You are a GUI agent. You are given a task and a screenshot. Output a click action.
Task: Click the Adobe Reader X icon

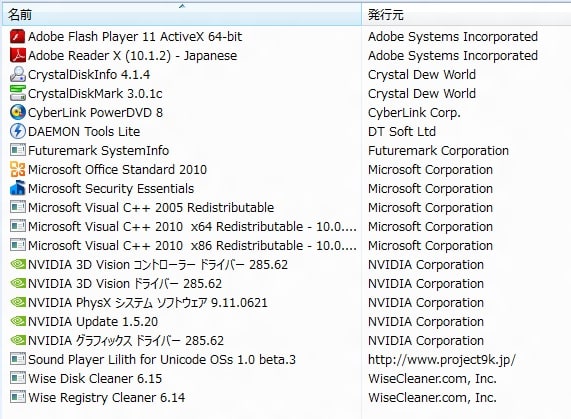tap(17, 55)
